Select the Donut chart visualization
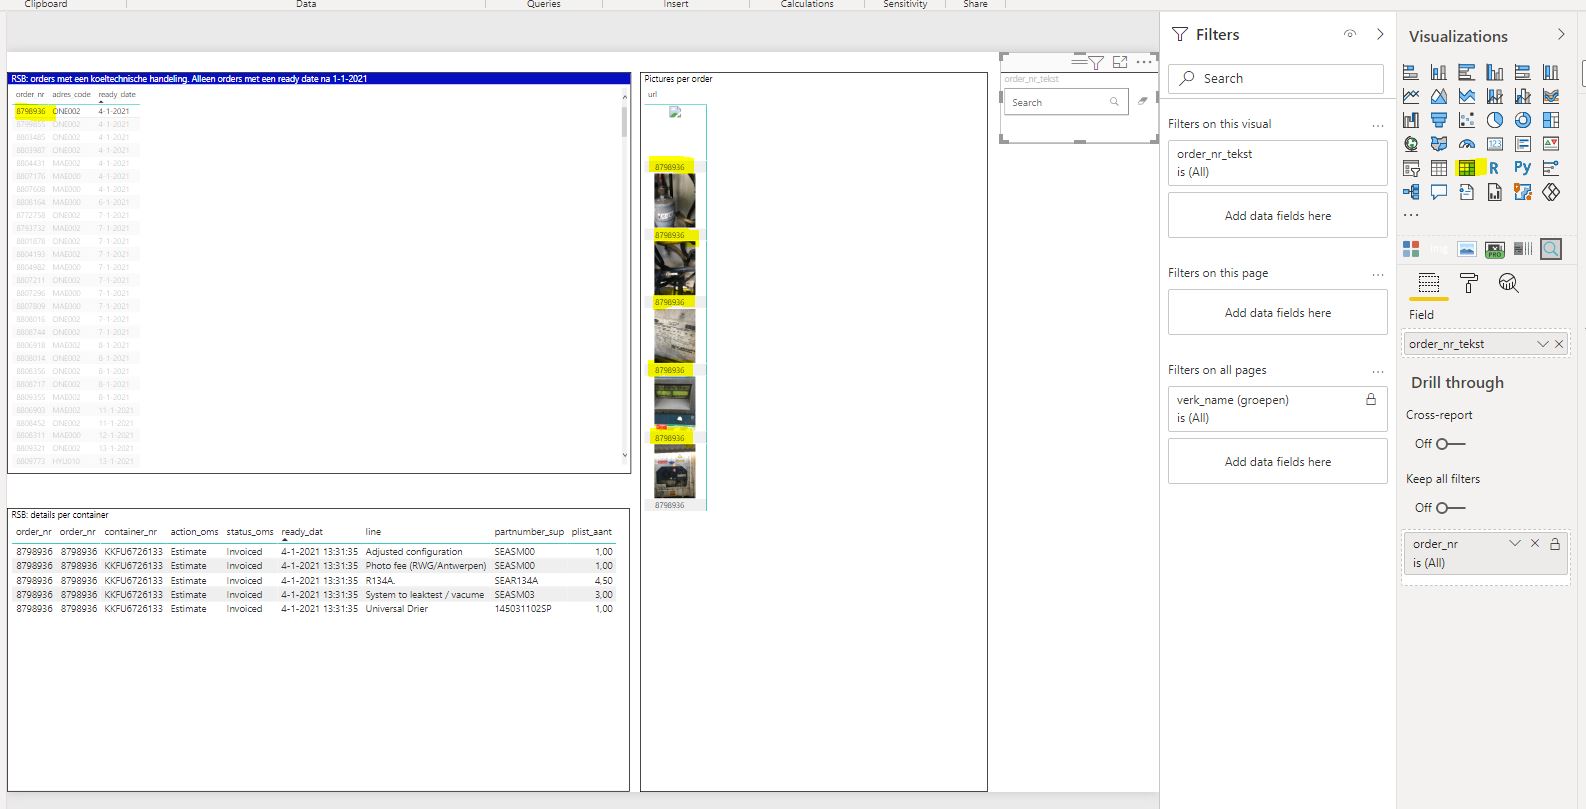1586x809 pixels. pos(1523,120)
